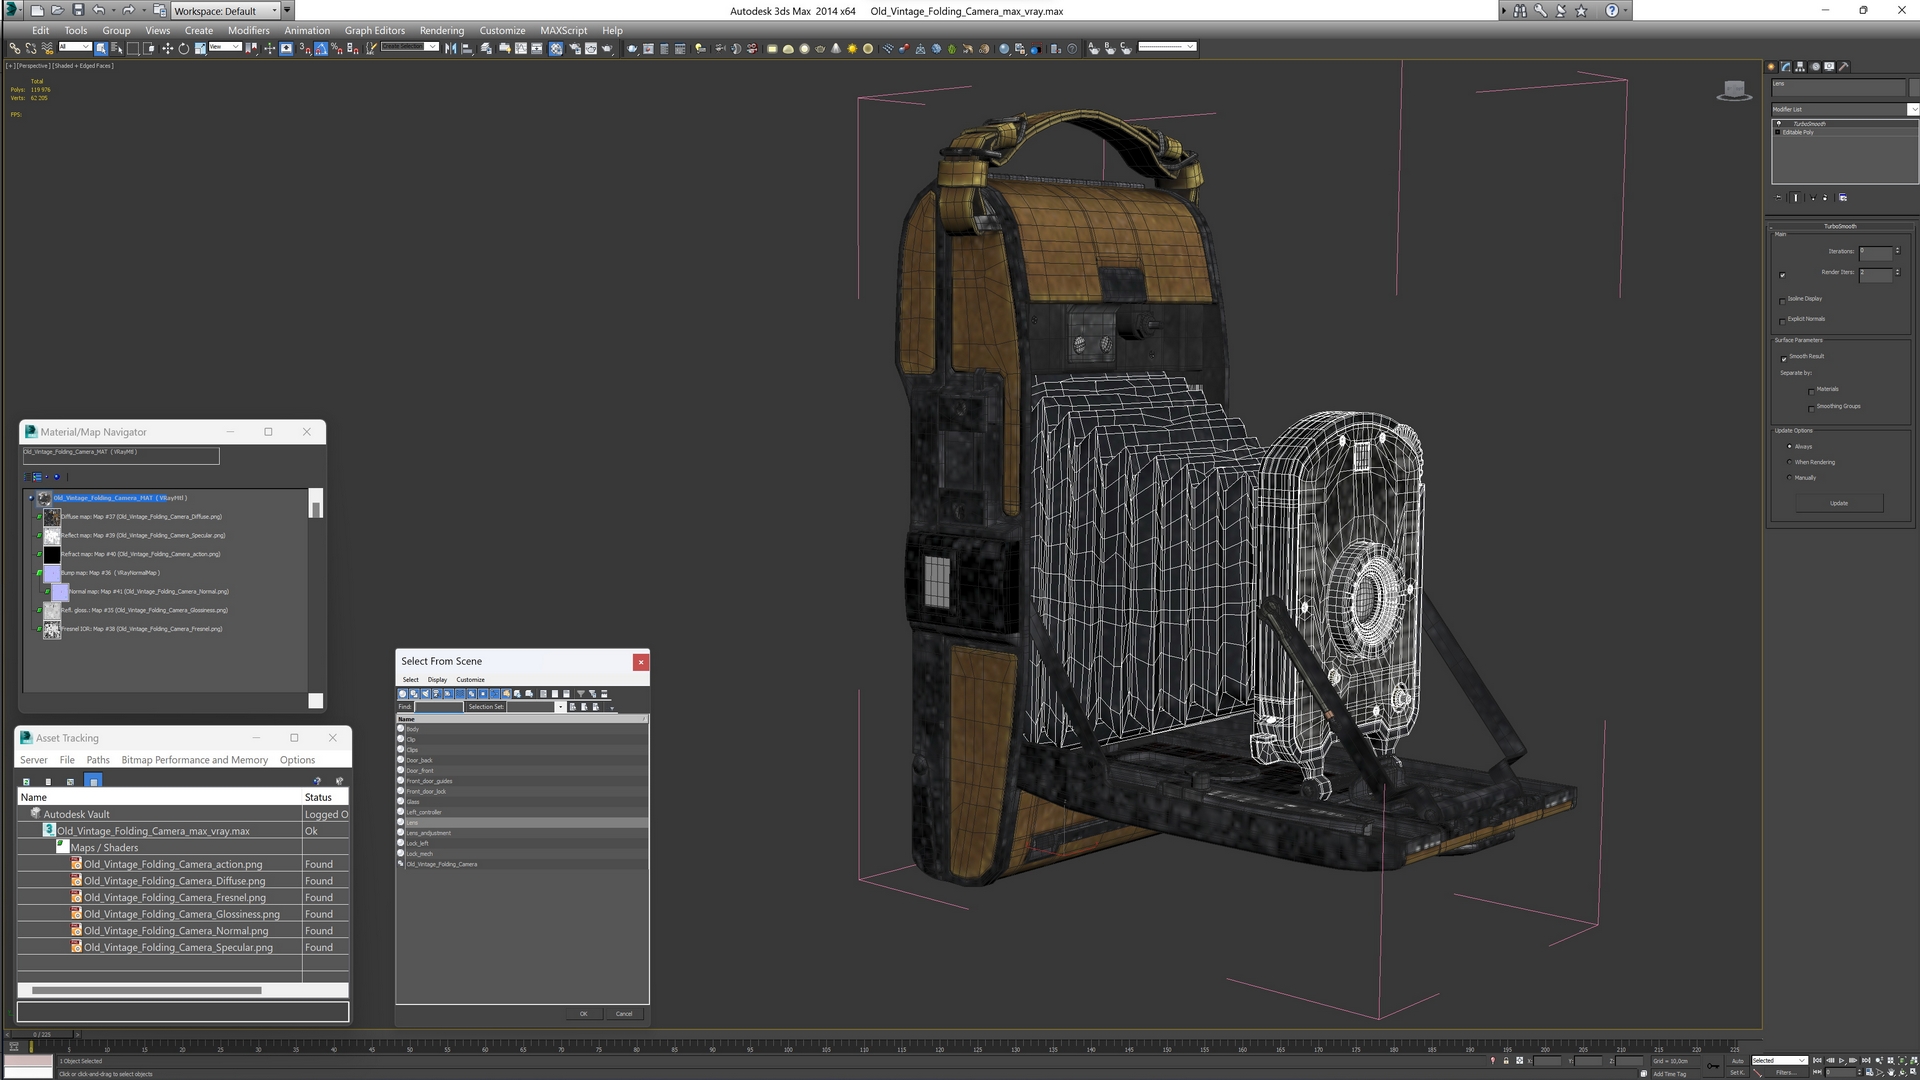Click the ViewCube home icon in the viewport
The width and height of the screenshot is (1920, 1080).
coord(1734,91)
